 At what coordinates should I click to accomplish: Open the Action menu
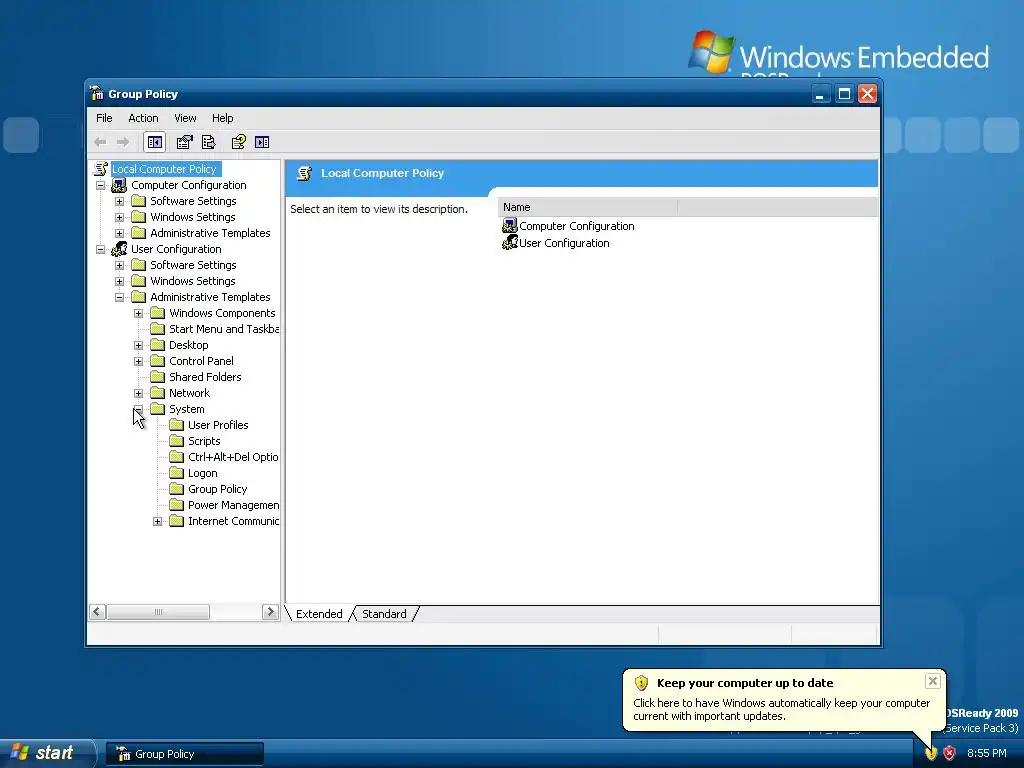point(143,118)
